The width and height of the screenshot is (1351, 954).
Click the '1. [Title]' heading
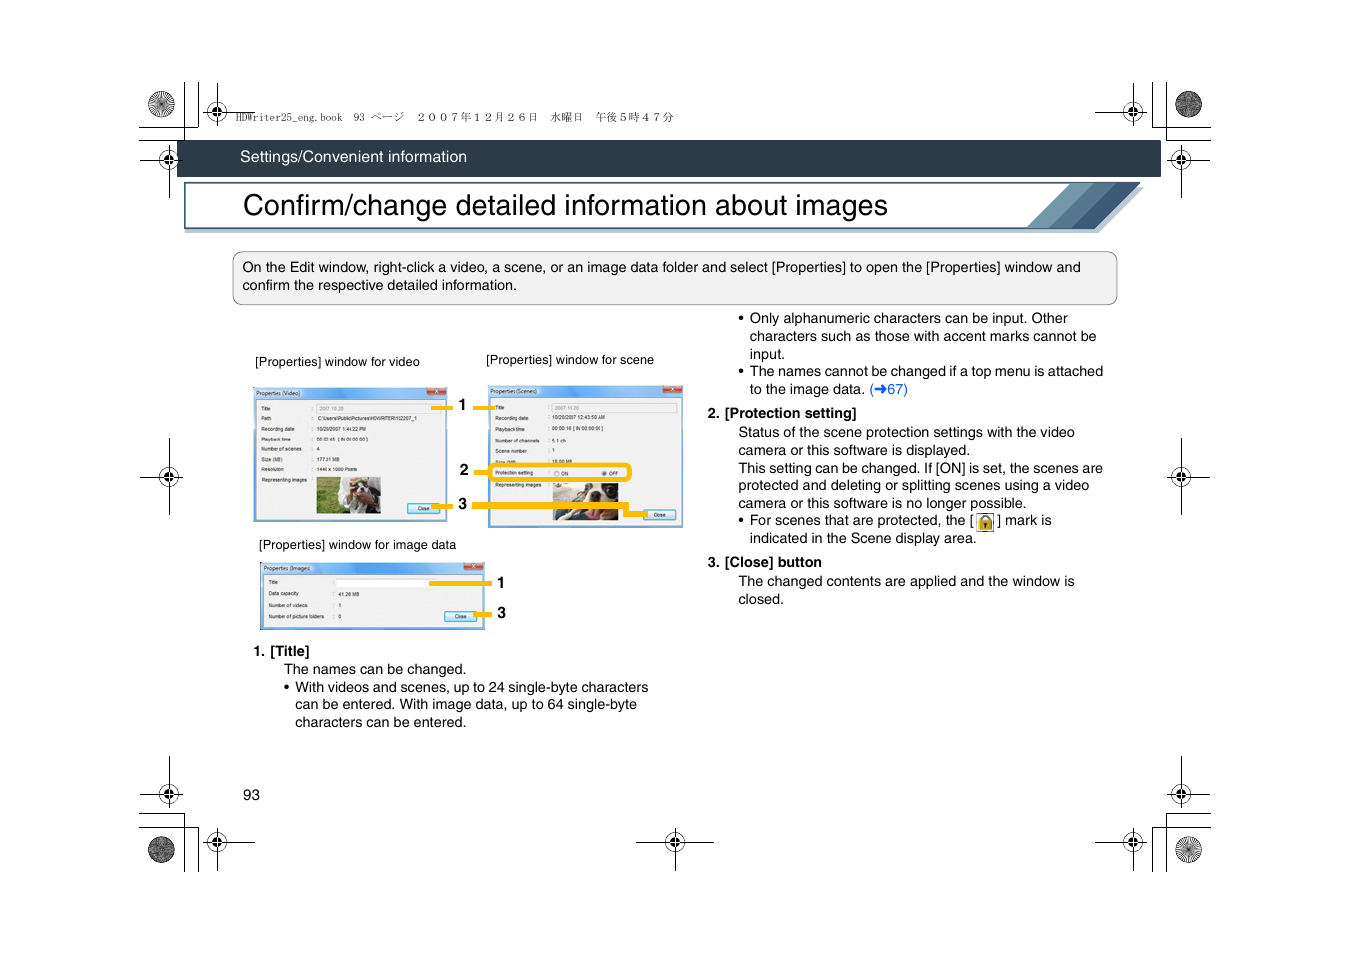tap(281, 652)
